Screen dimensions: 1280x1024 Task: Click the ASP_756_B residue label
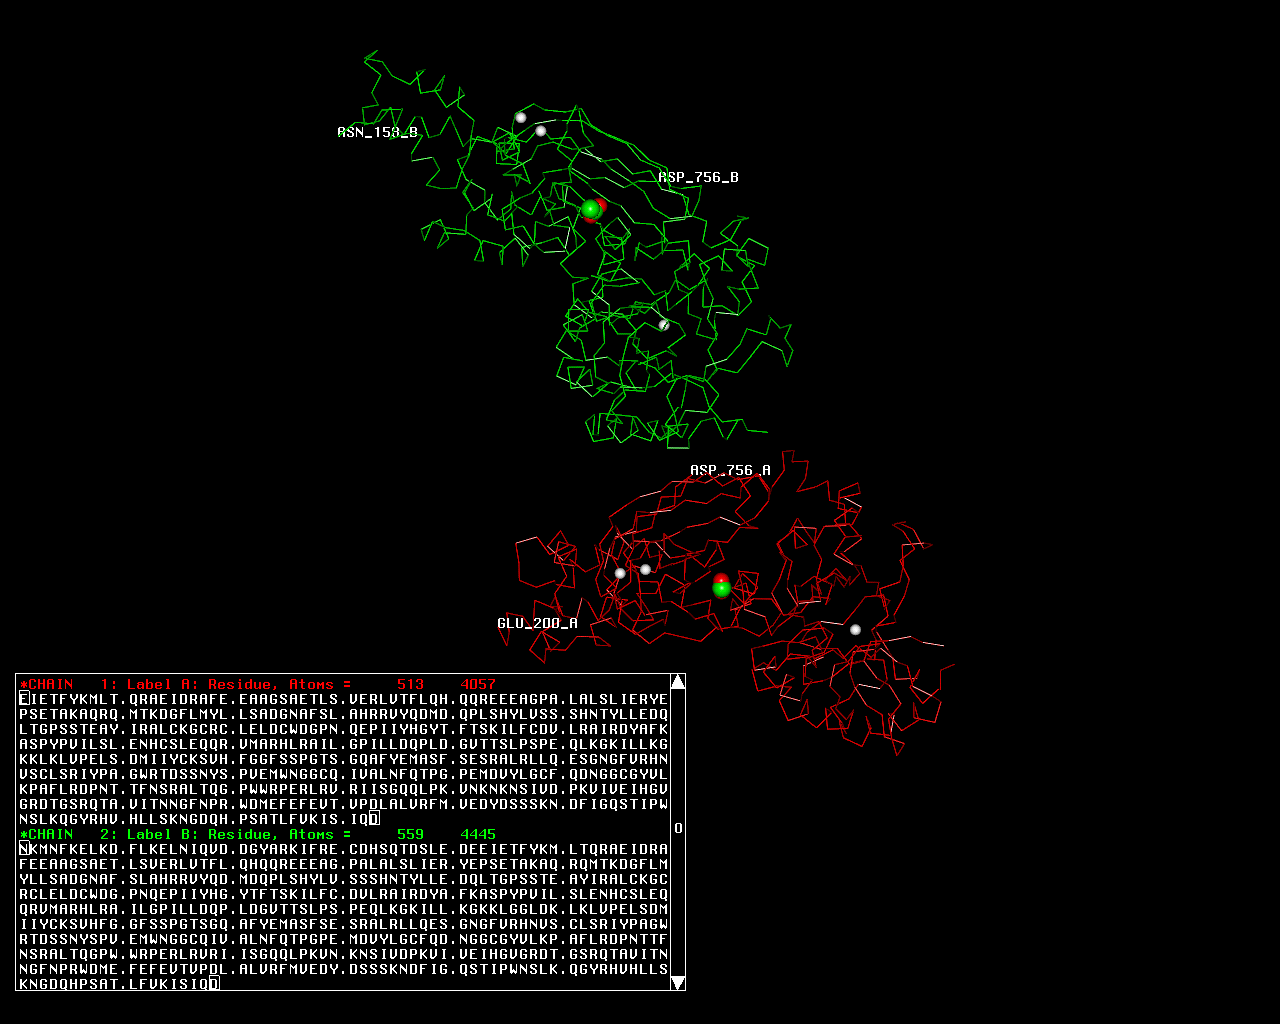pos(698,177)
